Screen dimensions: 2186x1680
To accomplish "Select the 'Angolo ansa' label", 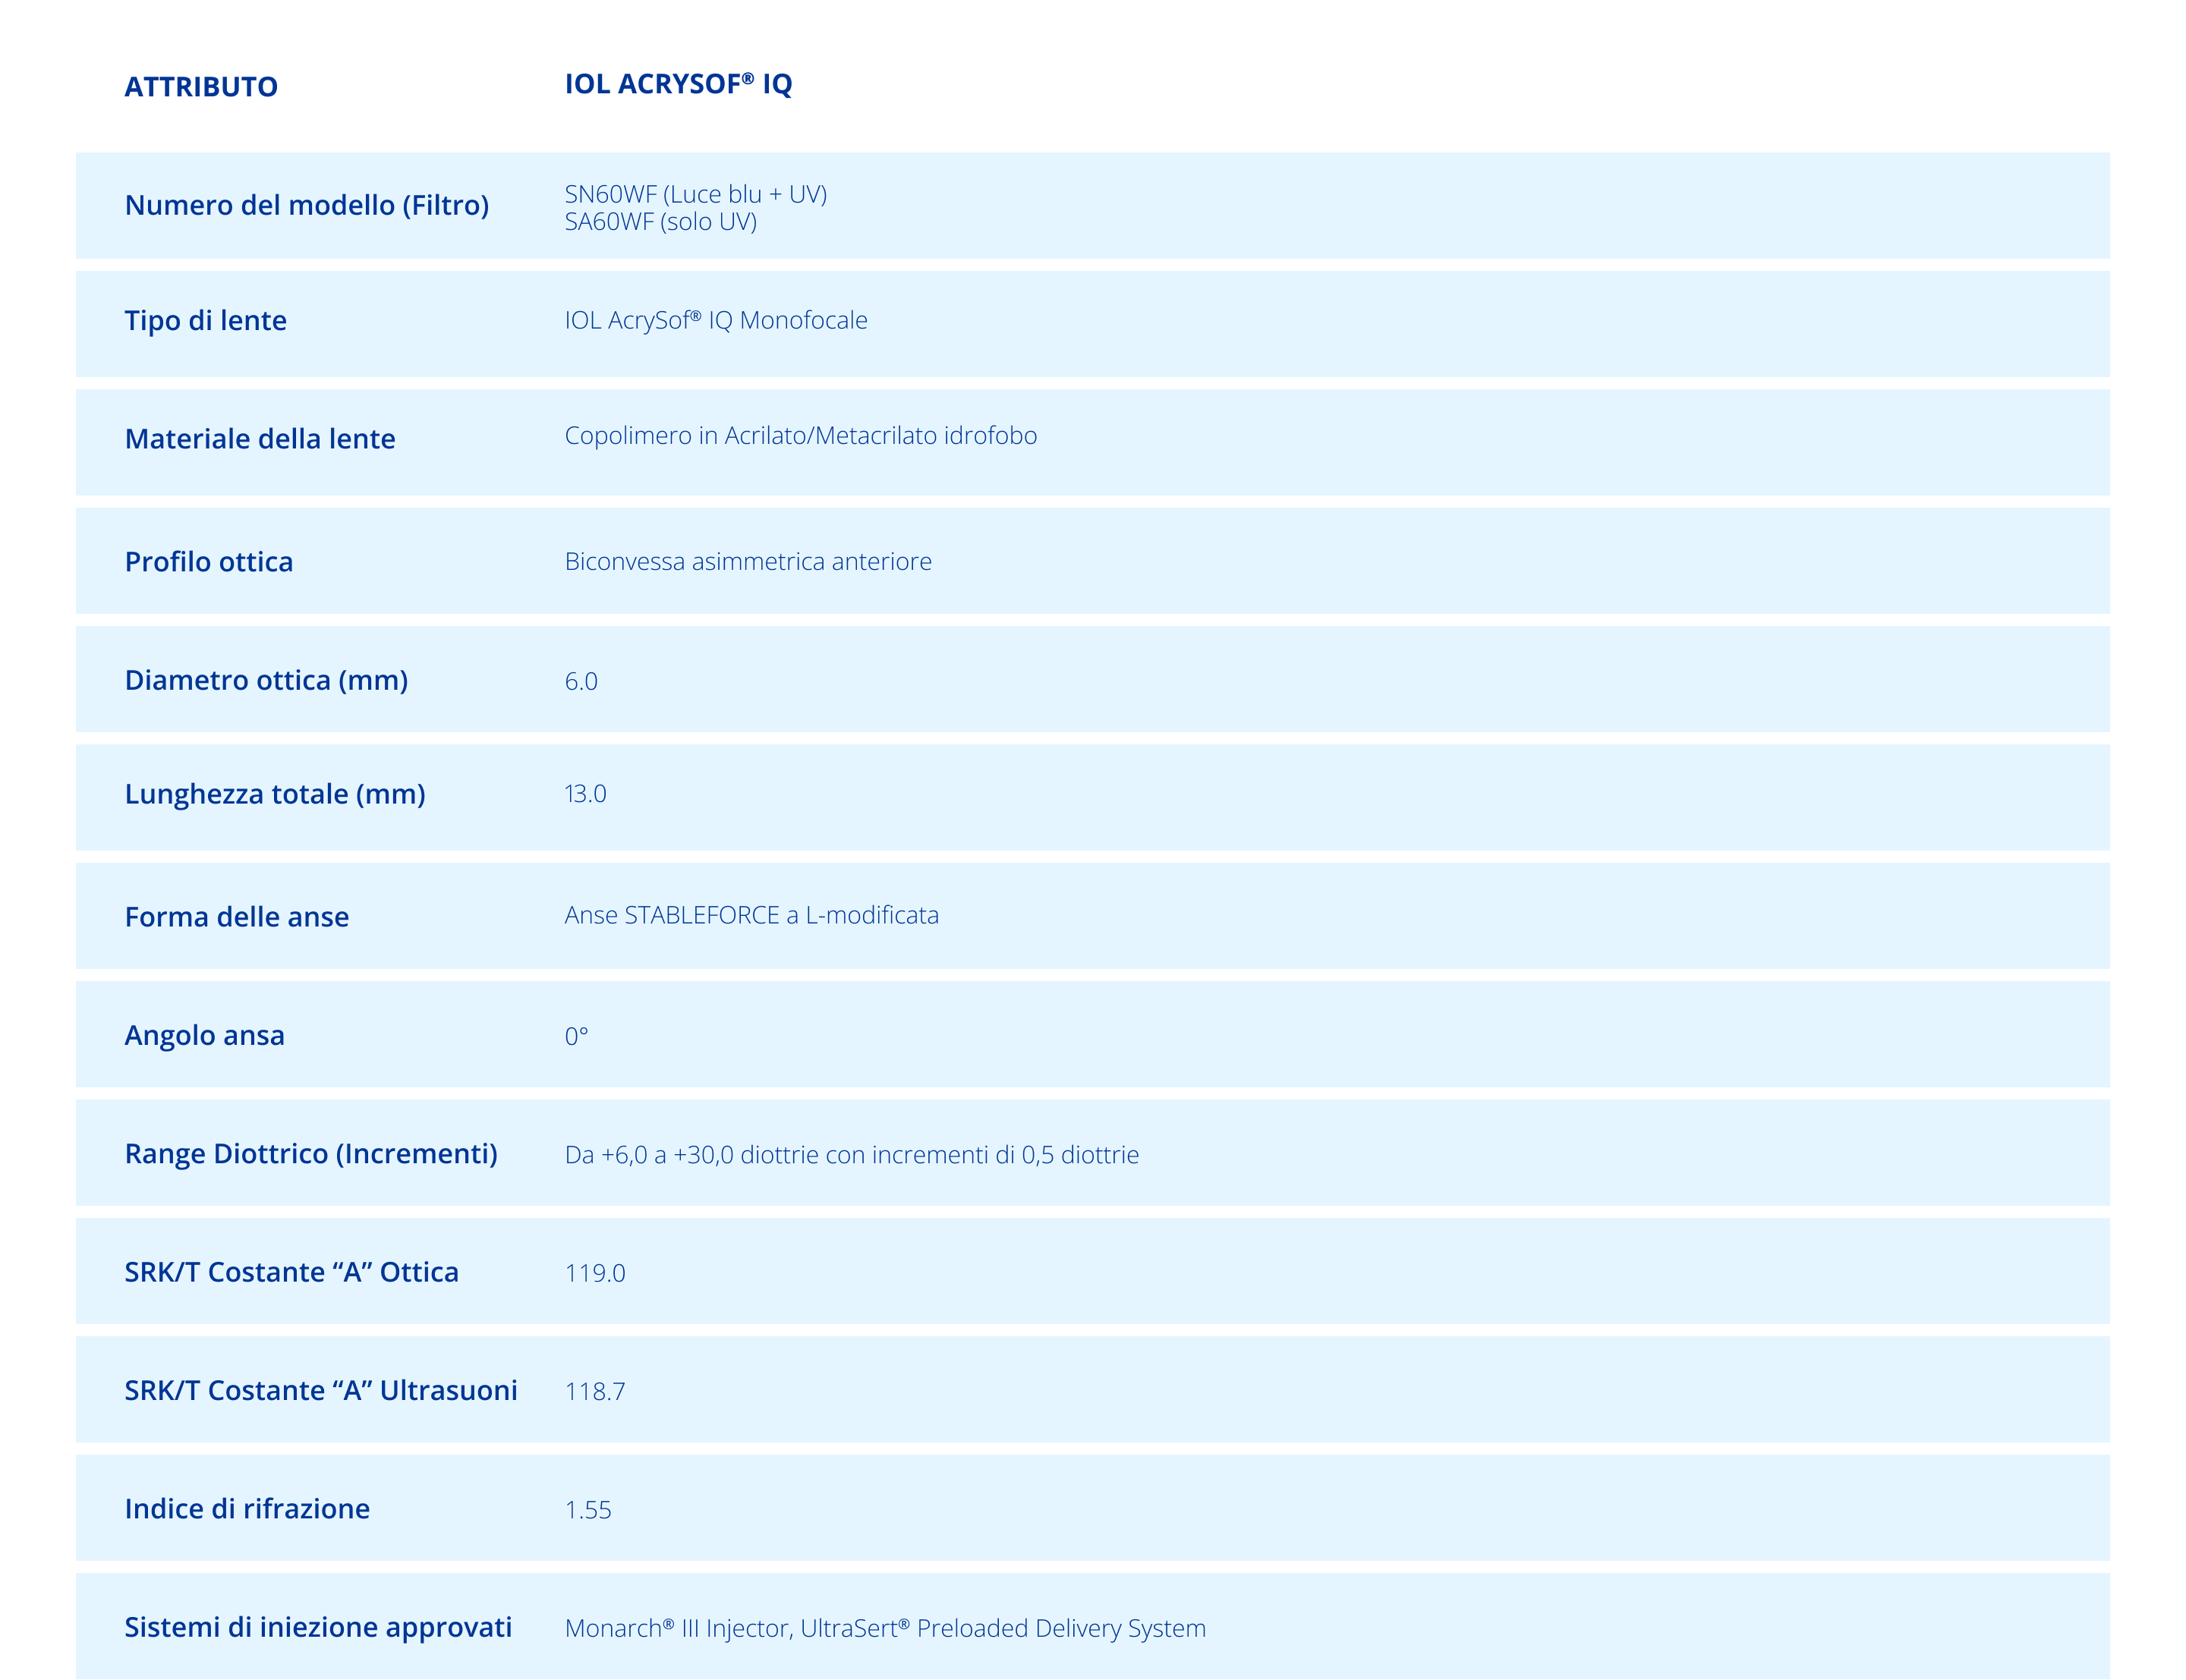I will pos(204,1035).
